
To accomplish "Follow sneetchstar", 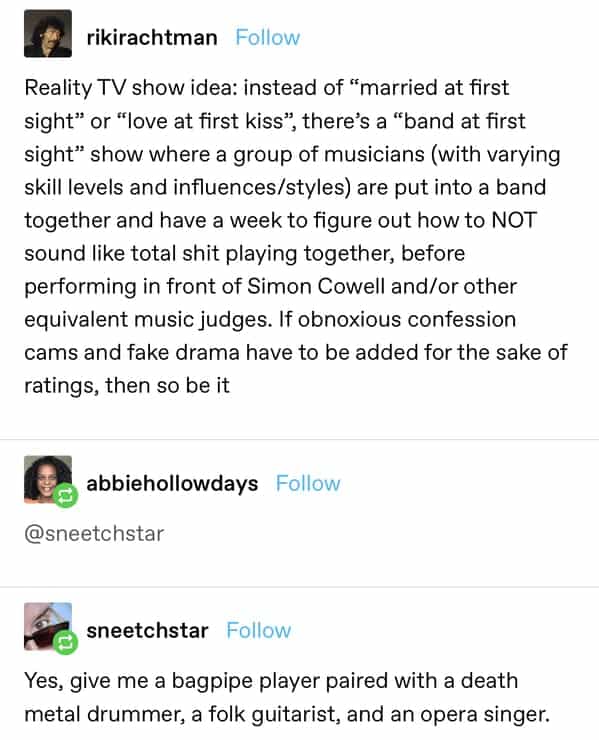I will coord(259,631).
